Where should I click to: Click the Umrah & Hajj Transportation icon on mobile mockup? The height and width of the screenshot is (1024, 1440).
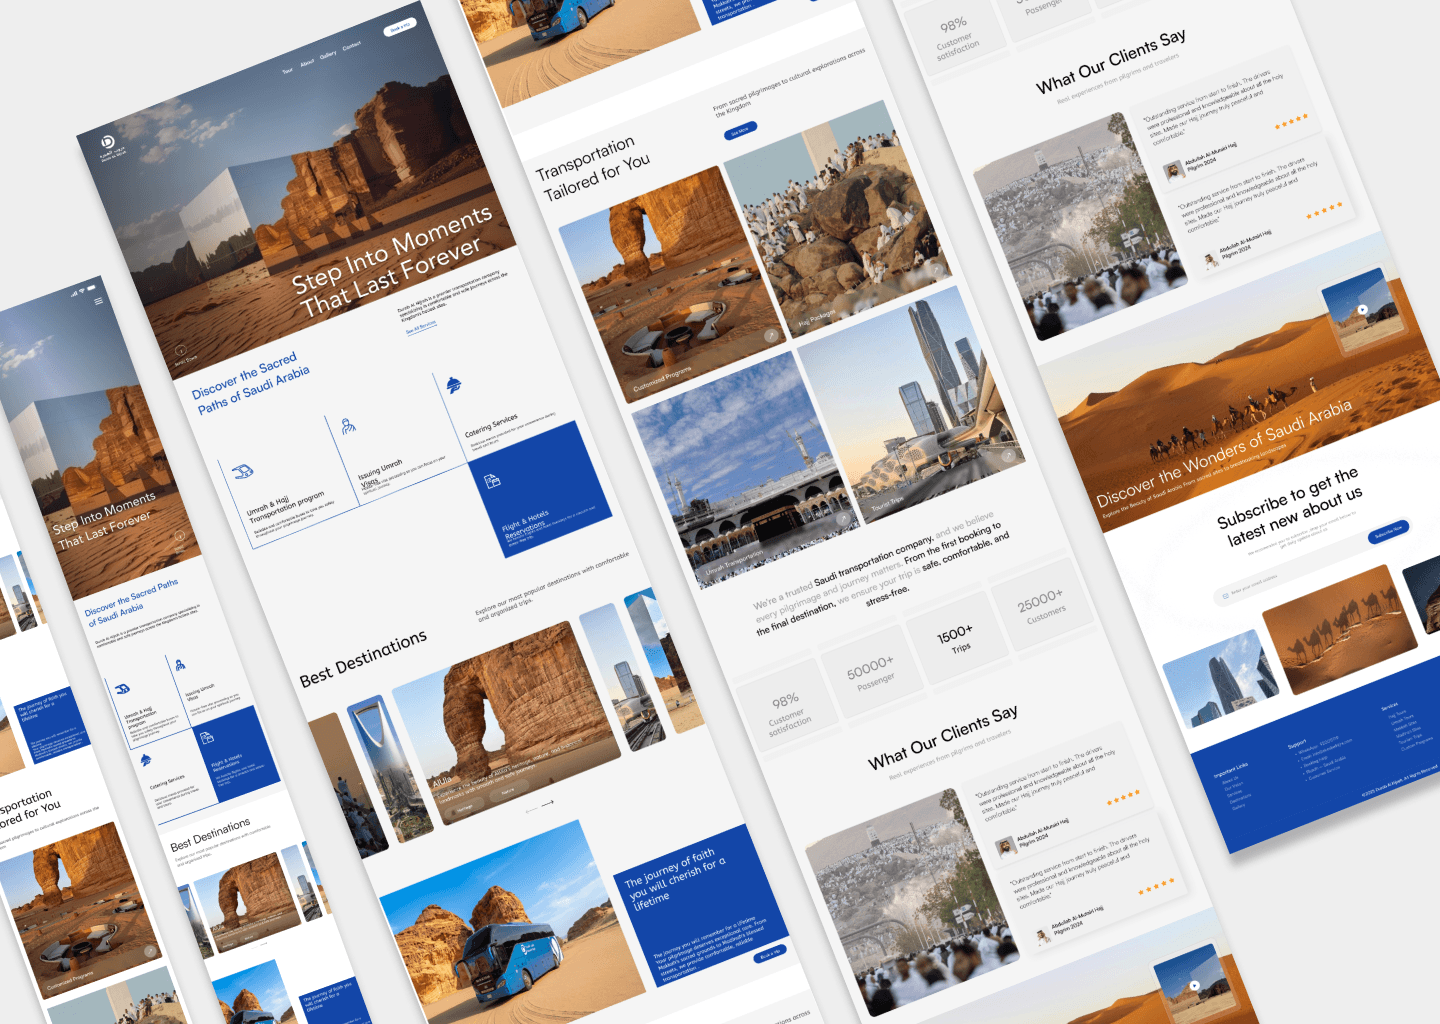click(x=122, y=689)
